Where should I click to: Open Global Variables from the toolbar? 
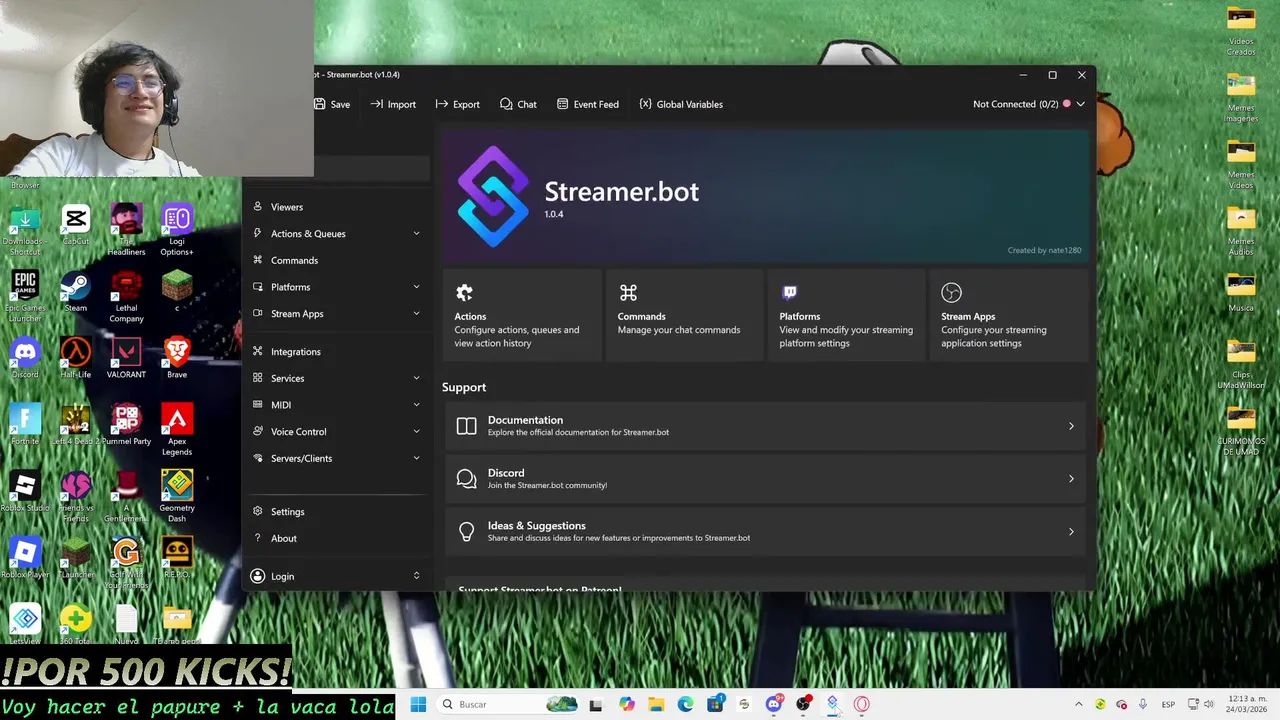click(x=681, y=104)
